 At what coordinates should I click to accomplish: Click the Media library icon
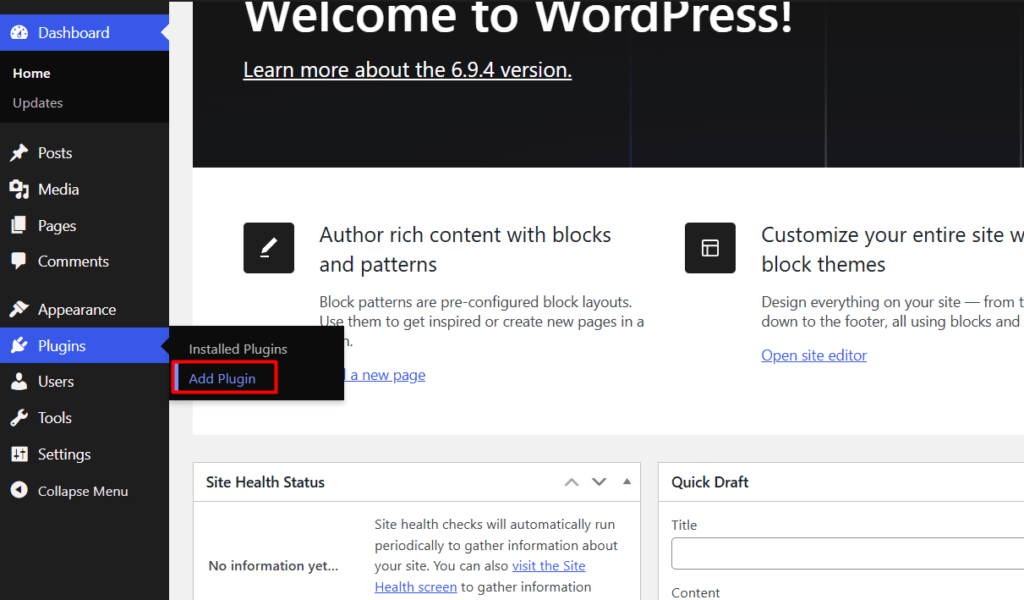pos(19,189)
